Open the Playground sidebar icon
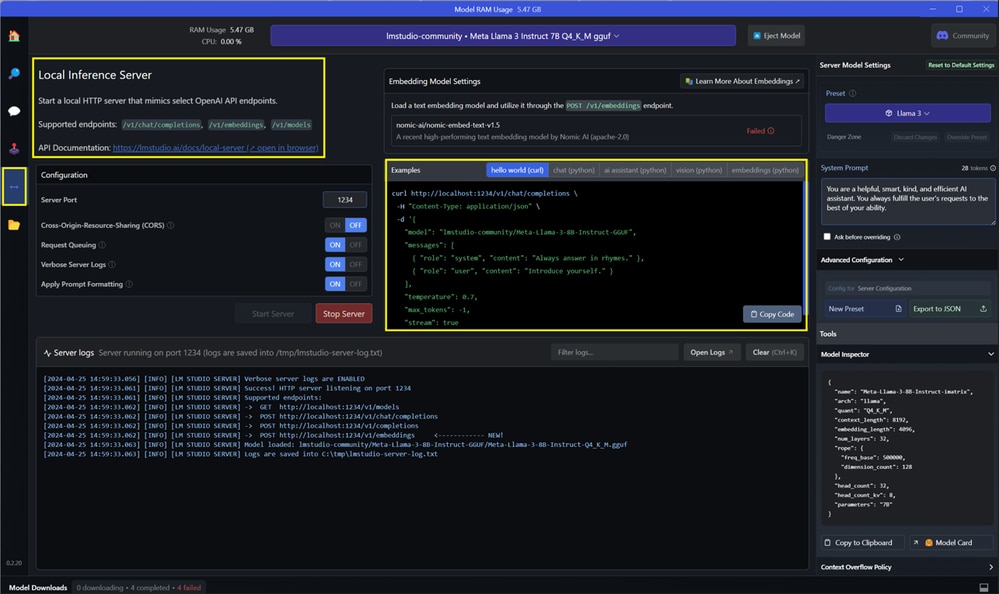Viewport: 999px width, 594px height. pyautogui.click(x=14, y=148)
